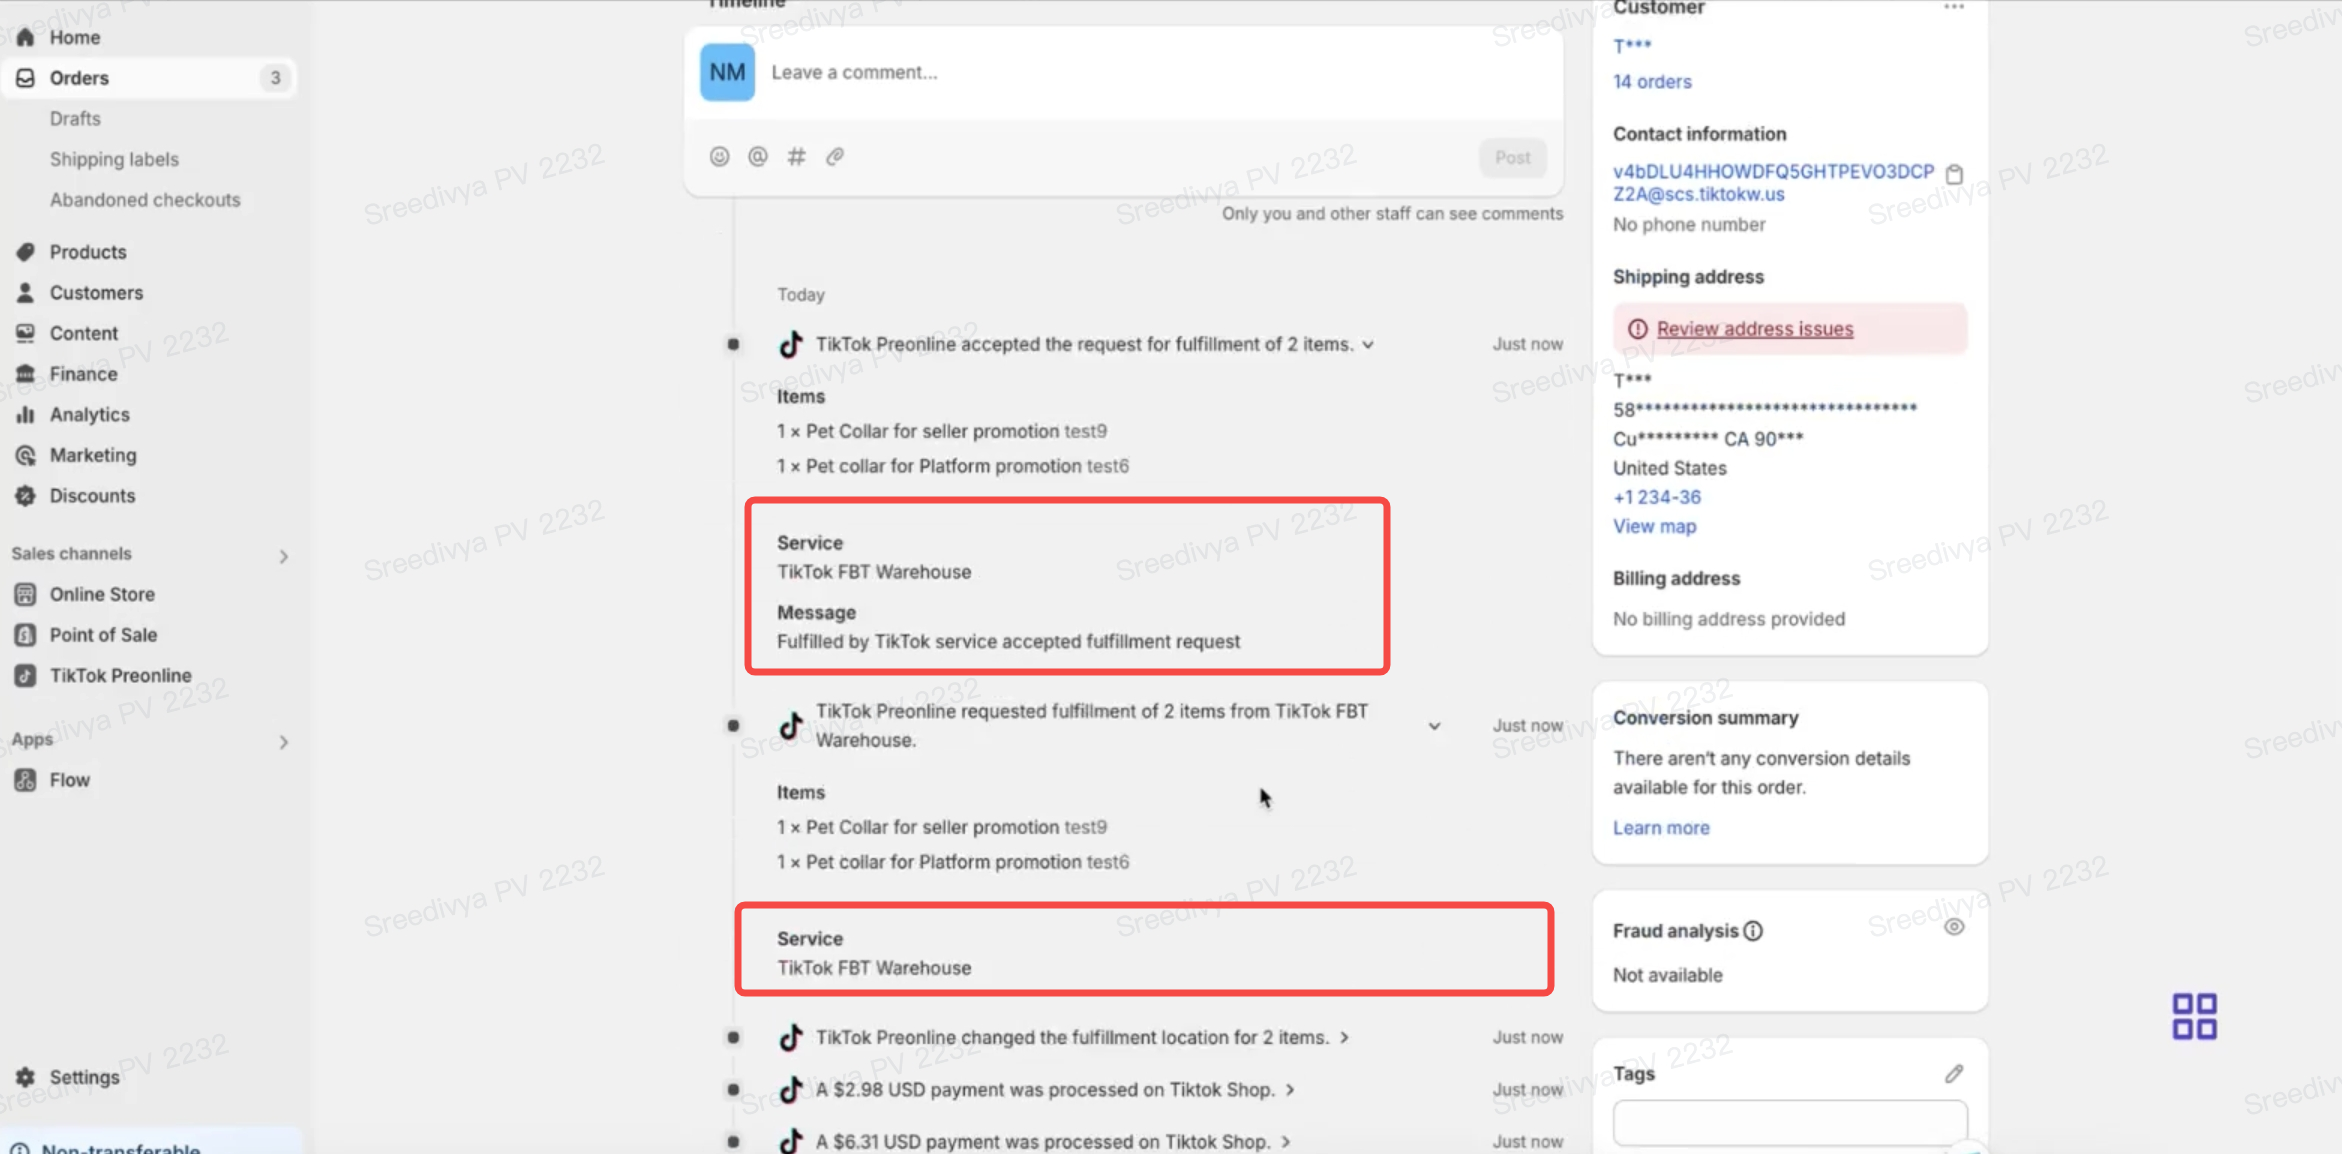Click the Post comment button
The image size is (2342, 1154).
[x=1512, y=157]
